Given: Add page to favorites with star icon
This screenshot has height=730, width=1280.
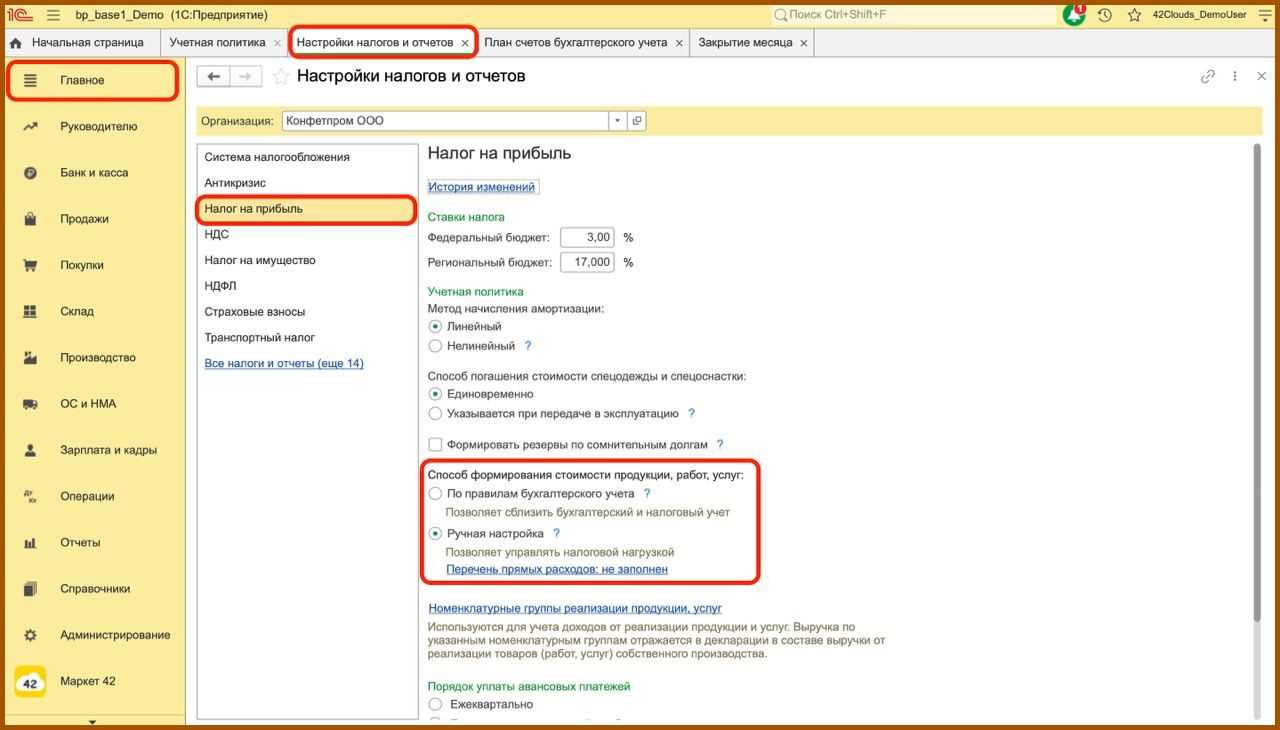Looking at the screenshot, I should pos(281,77).
